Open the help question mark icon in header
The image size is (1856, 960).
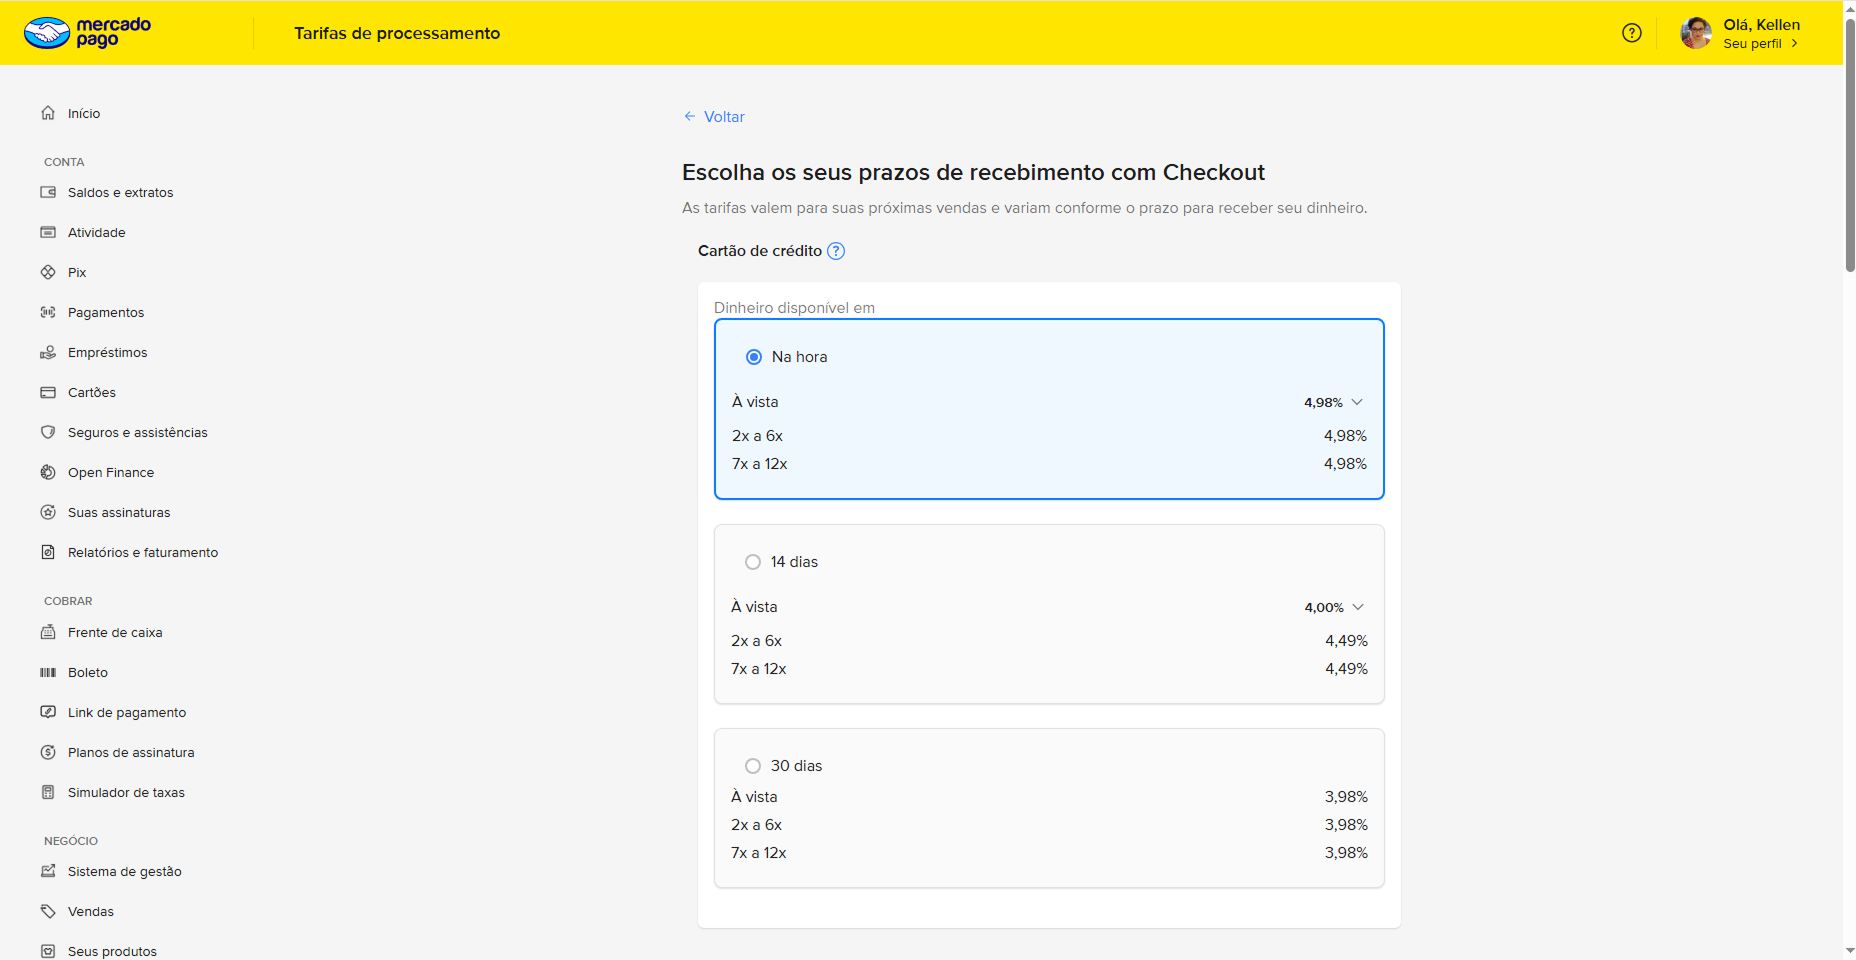(1631, 33)
